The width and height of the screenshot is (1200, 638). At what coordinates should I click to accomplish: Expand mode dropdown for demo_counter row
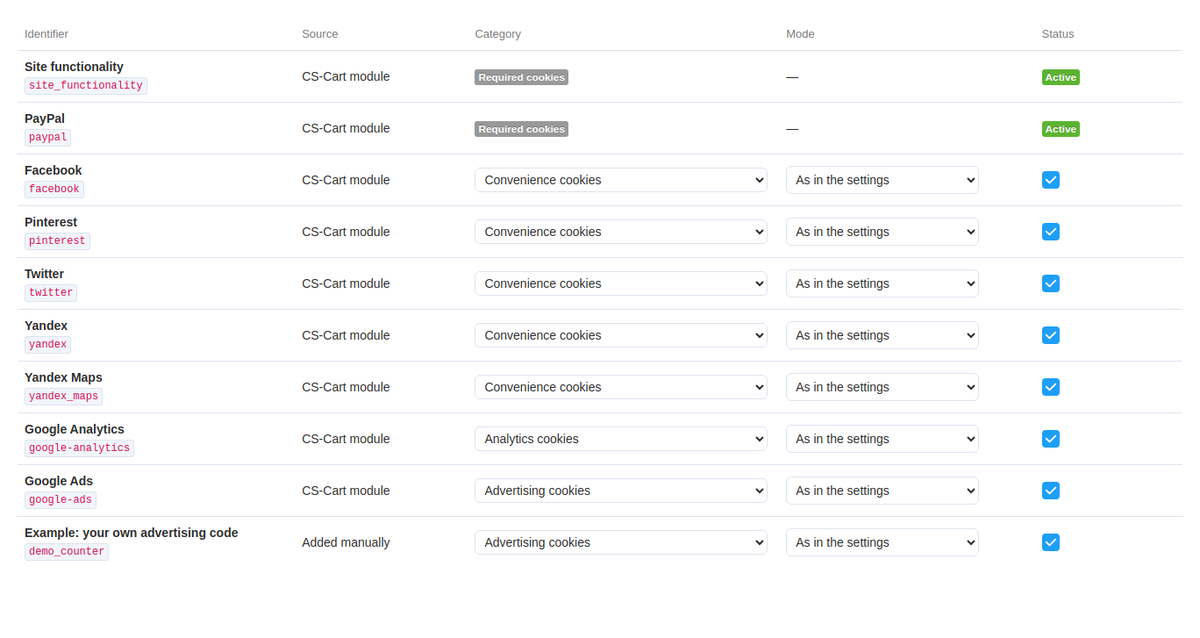[x=882, y=542]
